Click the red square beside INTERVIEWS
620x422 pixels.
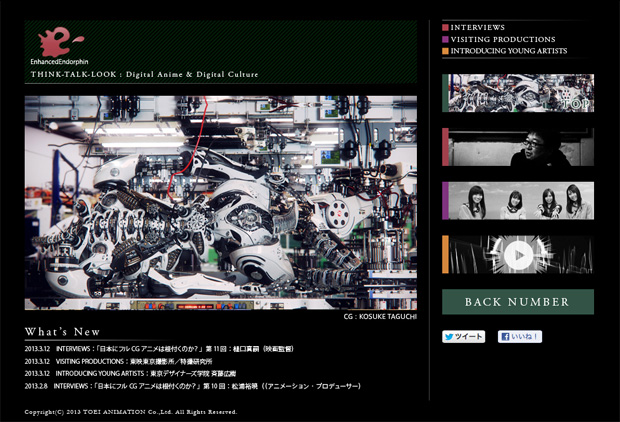(445, 27)
